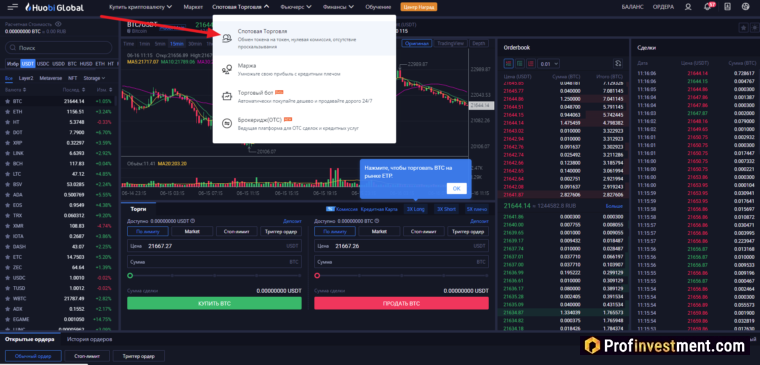Switch to История ордеров tab
Image resolution: width=760 pixels, height=365 pixels.
pyautogui.click(x=90, y=339)
